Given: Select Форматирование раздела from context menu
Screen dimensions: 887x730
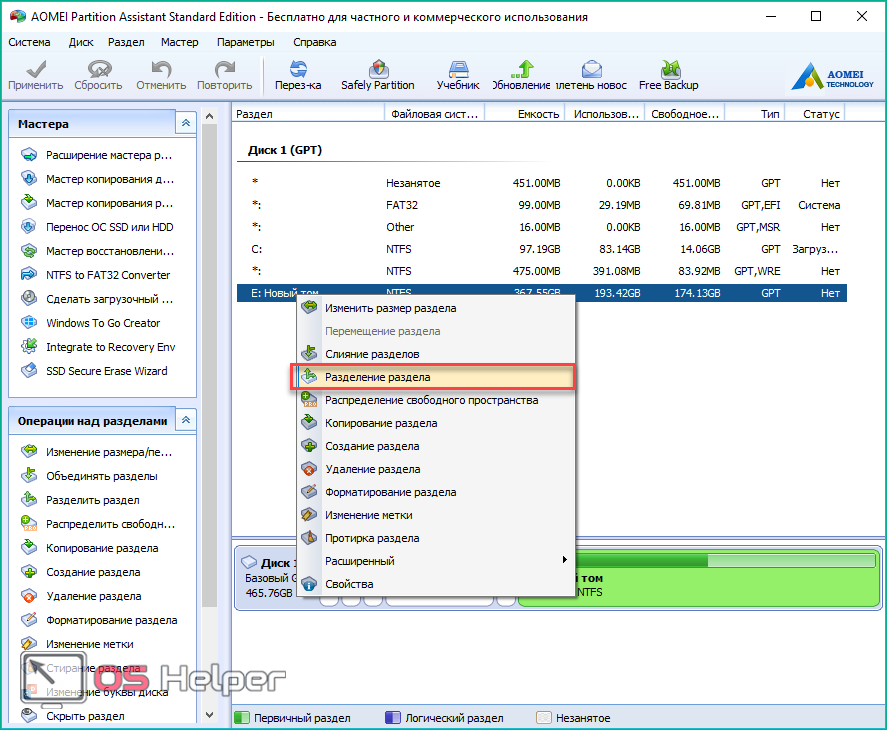Looking at the screenshot, I should [390, 492].
